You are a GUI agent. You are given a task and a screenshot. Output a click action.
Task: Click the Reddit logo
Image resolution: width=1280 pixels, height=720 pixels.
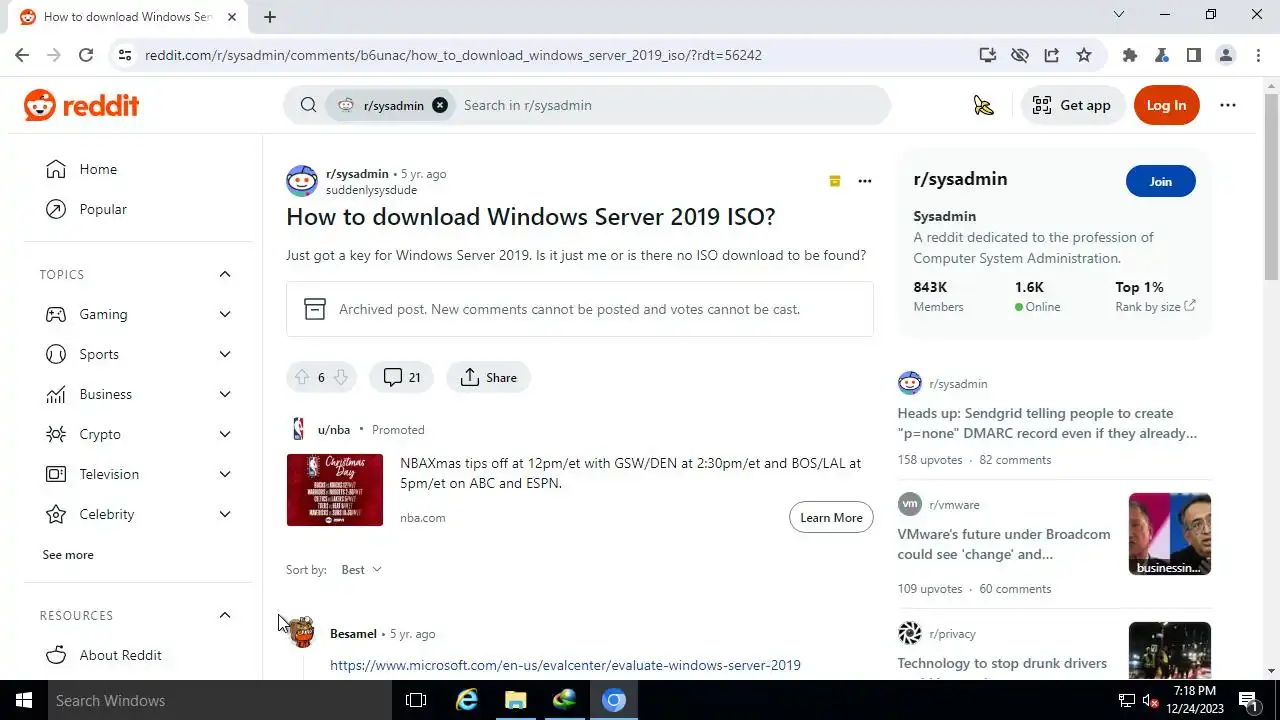(81, 105)
